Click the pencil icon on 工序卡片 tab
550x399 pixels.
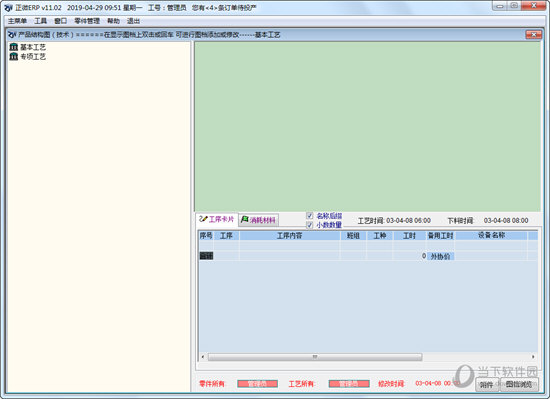203,219
